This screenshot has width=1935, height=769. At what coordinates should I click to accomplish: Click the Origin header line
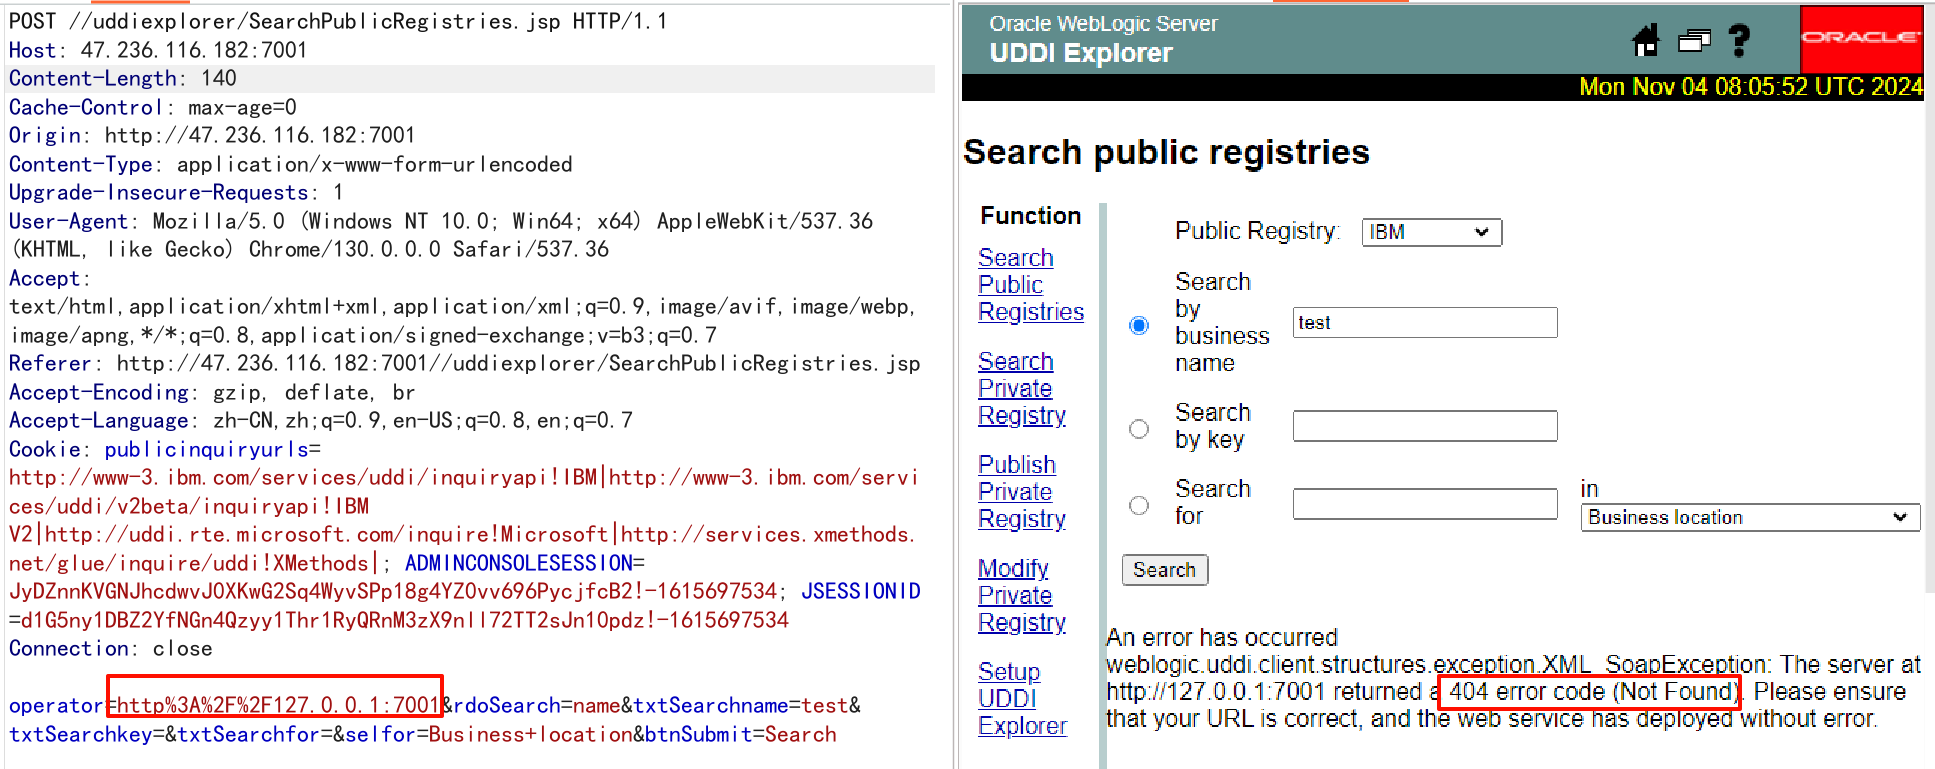click(211, 136)
